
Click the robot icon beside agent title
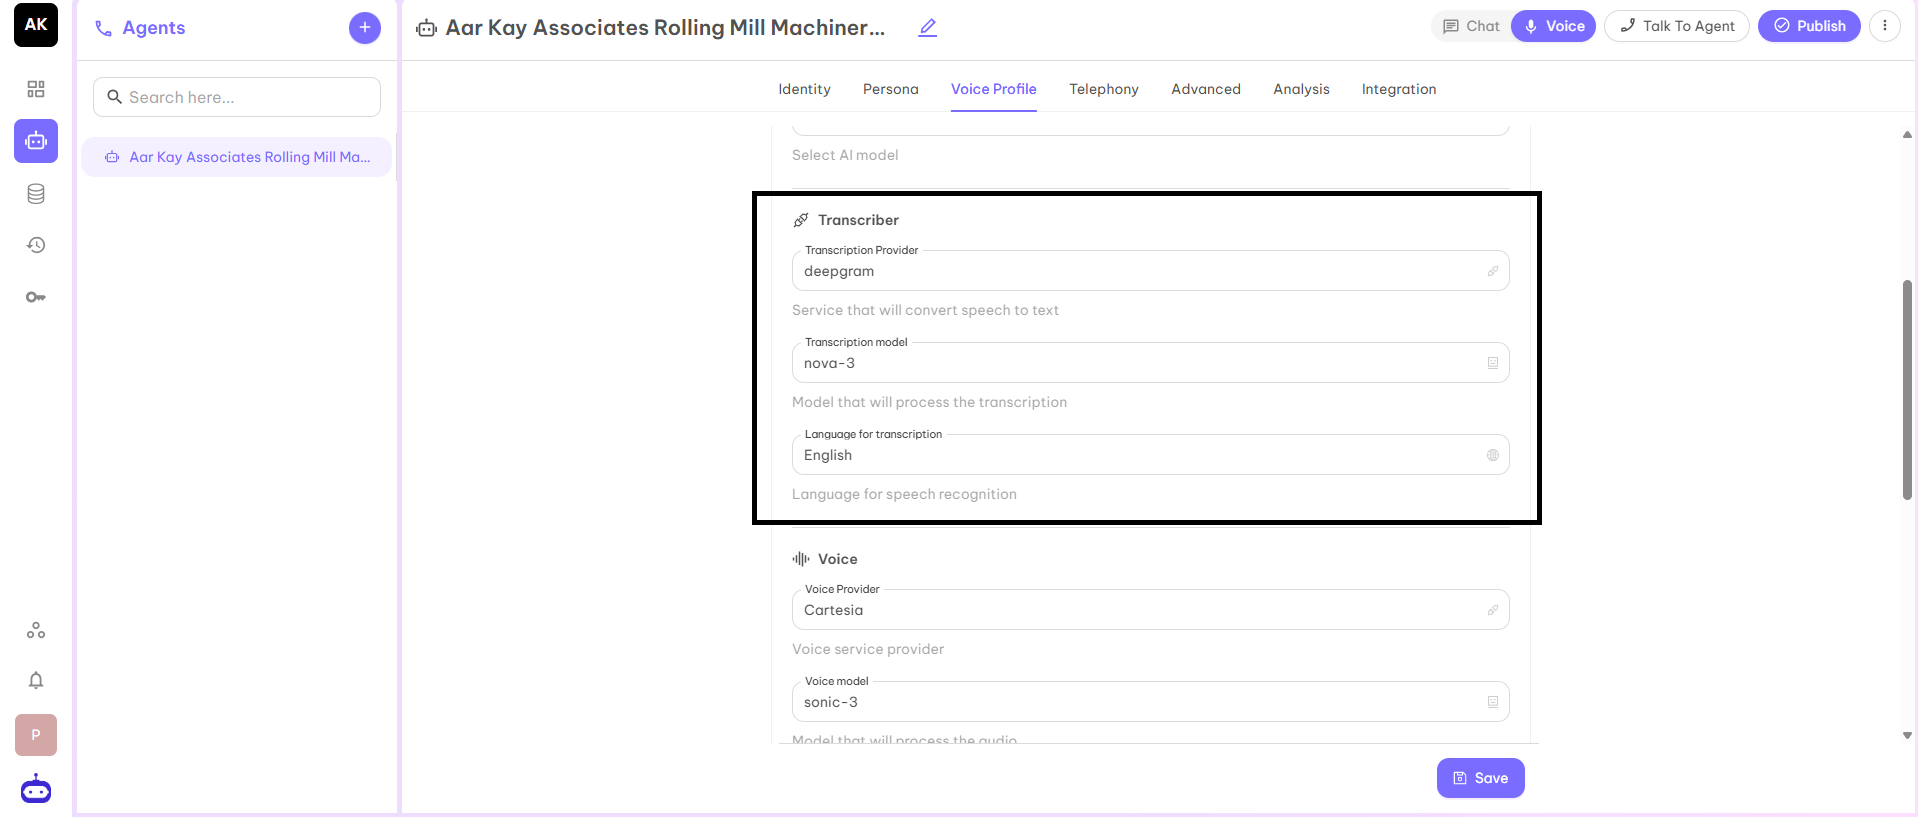[427, 28]
